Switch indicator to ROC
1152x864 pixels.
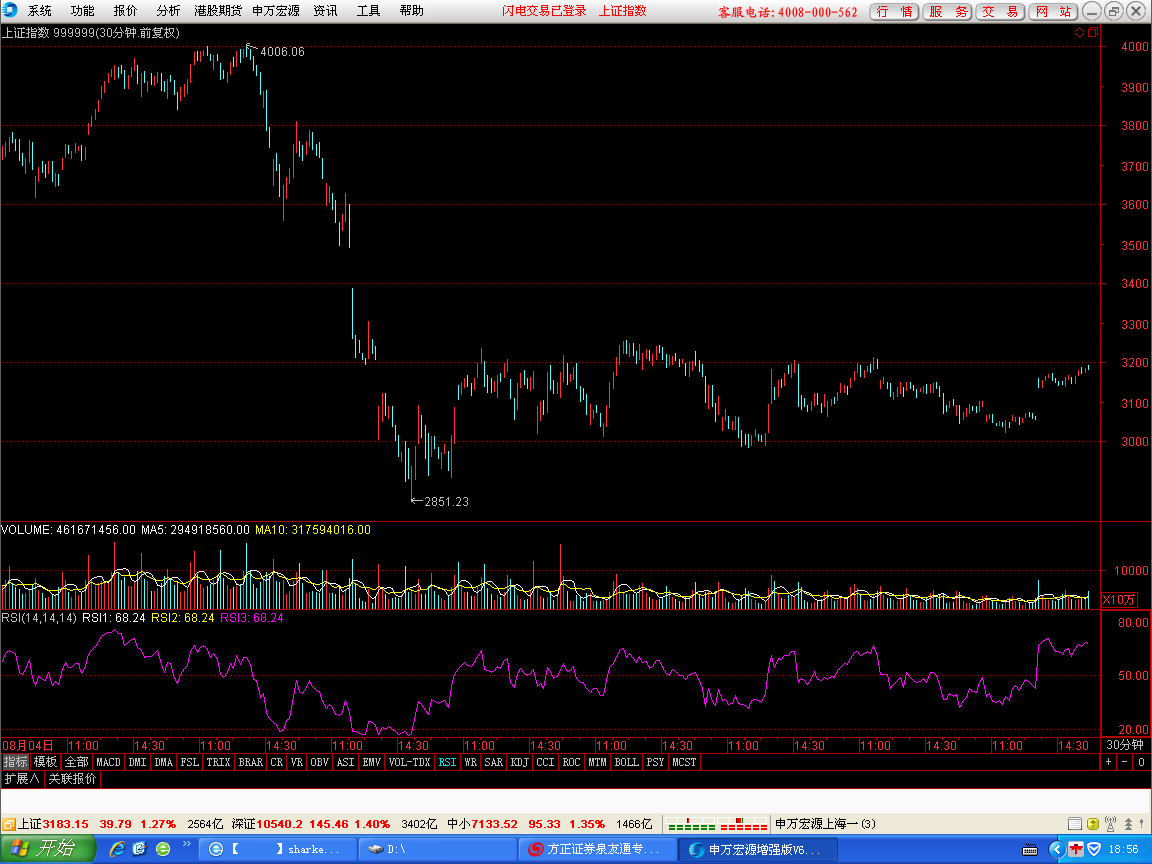pyautogui.click(x=572, y=762)
